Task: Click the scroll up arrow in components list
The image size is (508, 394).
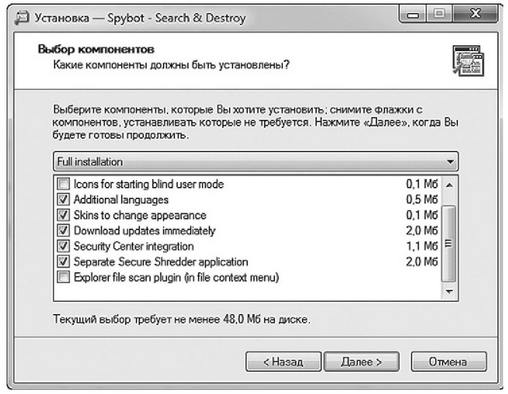Action: point(449,185)
